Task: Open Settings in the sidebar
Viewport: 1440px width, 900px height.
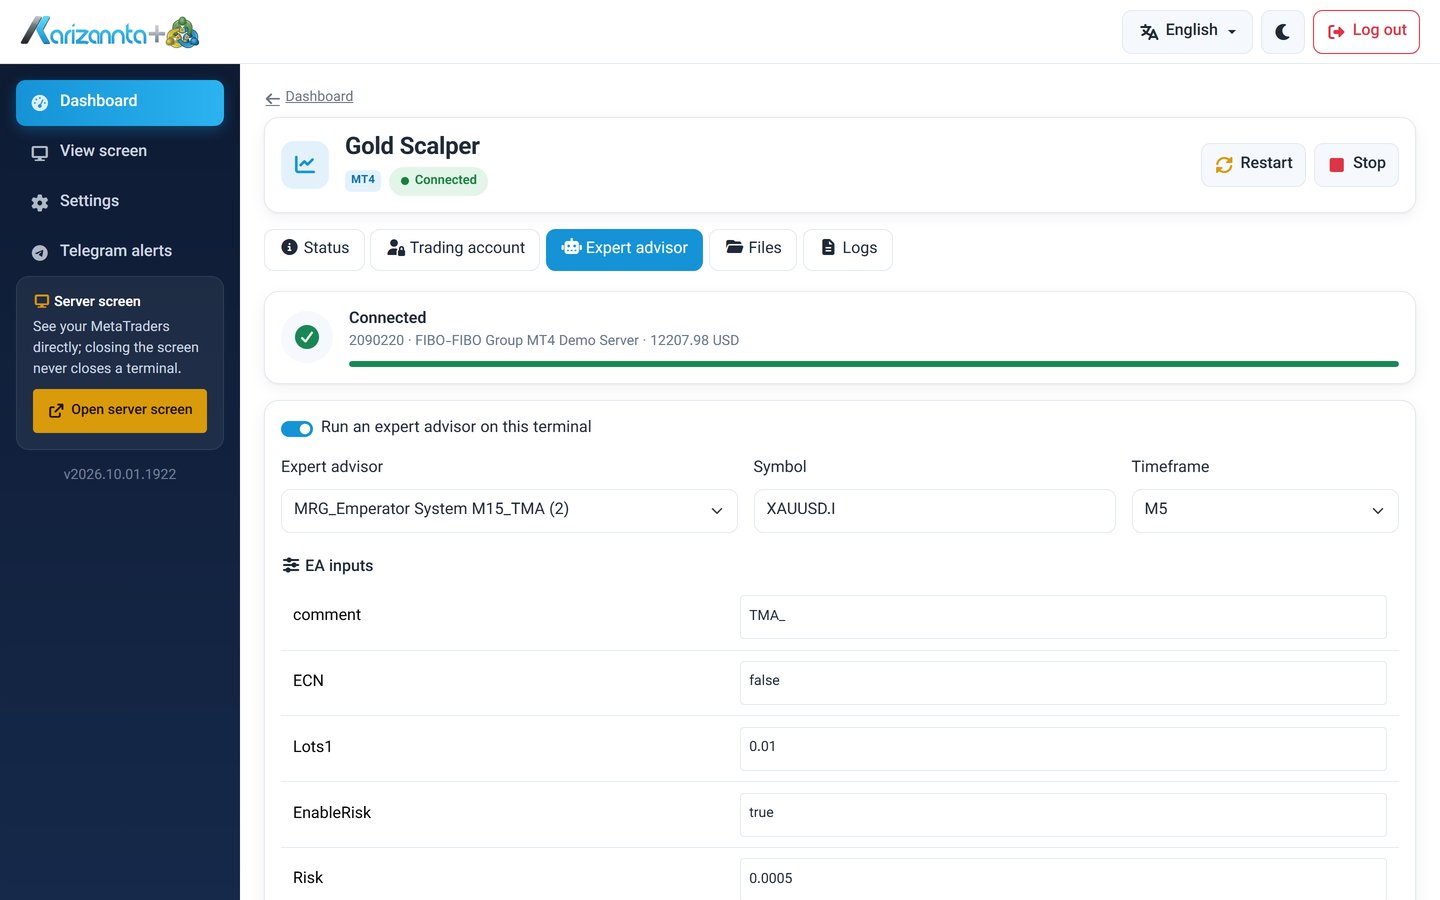Action: pyautogui.click(x=120, y=201)
